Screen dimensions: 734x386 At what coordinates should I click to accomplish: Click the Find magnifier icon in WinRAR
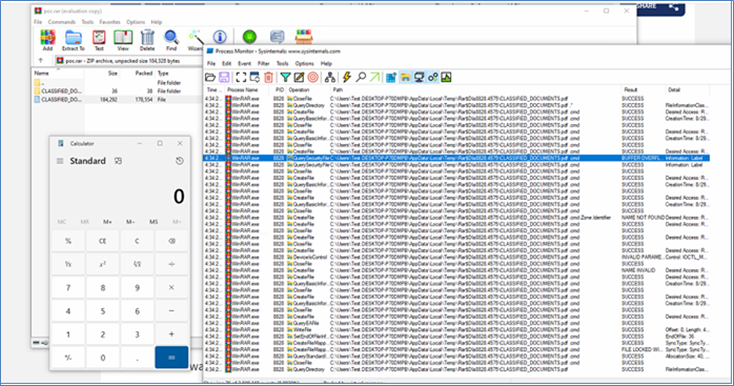[171, 40]
